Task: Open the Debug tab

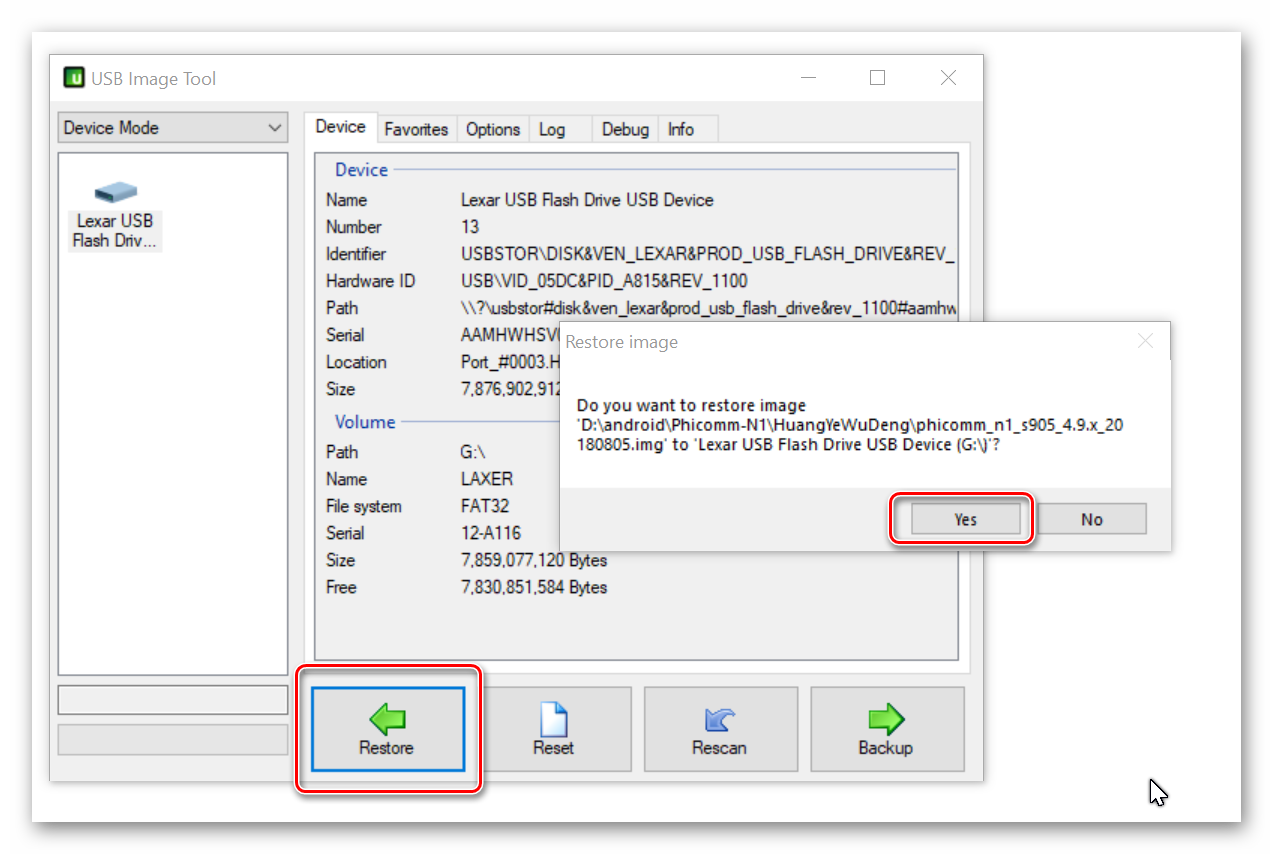Action: [625, 129]
